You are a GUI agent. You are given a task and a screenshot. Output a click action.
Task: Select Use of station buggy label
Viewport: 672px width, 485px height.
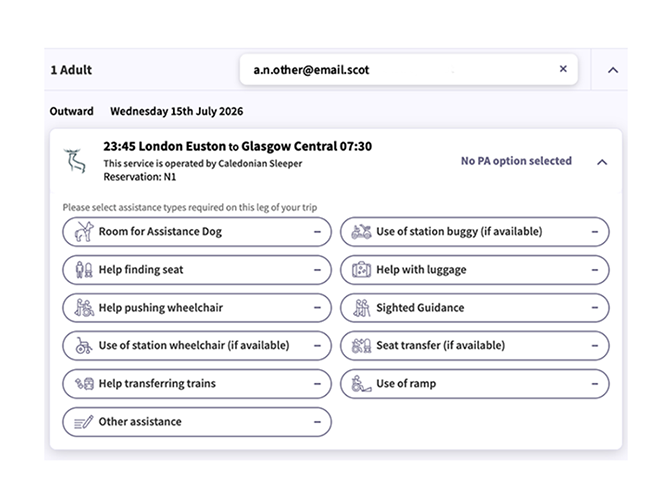click(459, 232)
